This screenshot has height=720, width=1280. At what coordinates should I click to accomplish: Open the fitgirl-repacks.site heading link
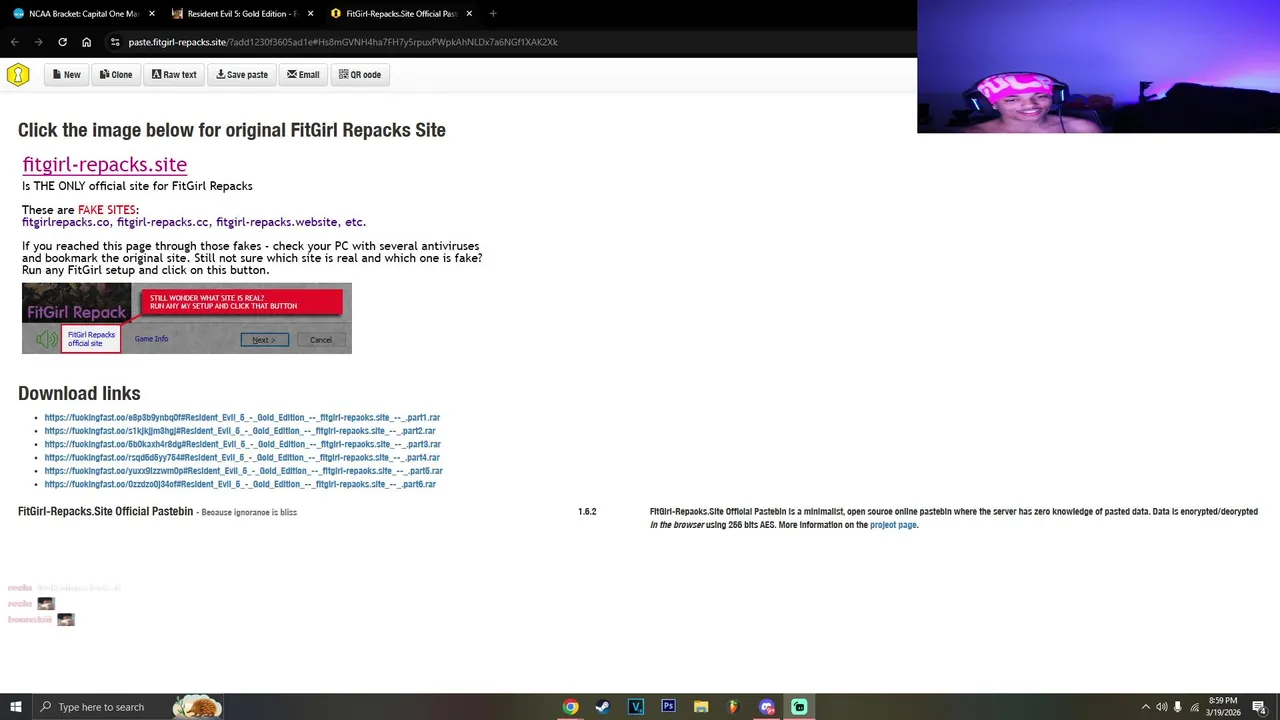[x=105, y=164]
